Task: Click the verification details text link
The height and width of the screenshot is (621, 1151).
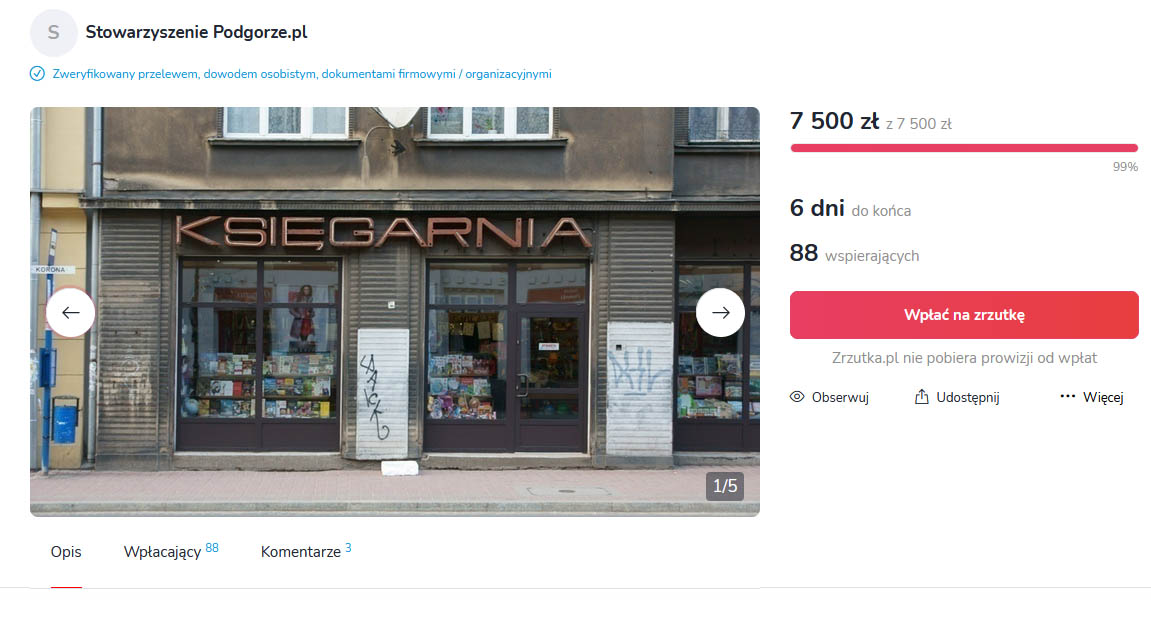Action: [x=302, y=74]
